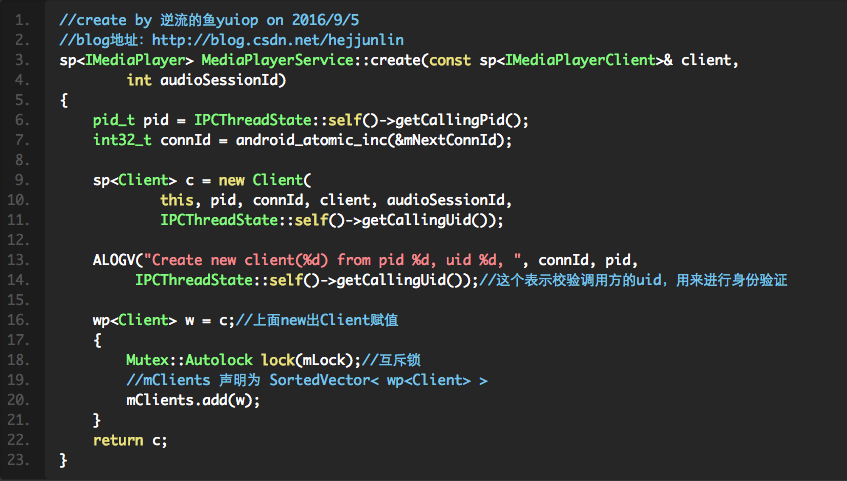Click the "return c;" statement
This screenshot has height=481, width=847.
point(130,440)
